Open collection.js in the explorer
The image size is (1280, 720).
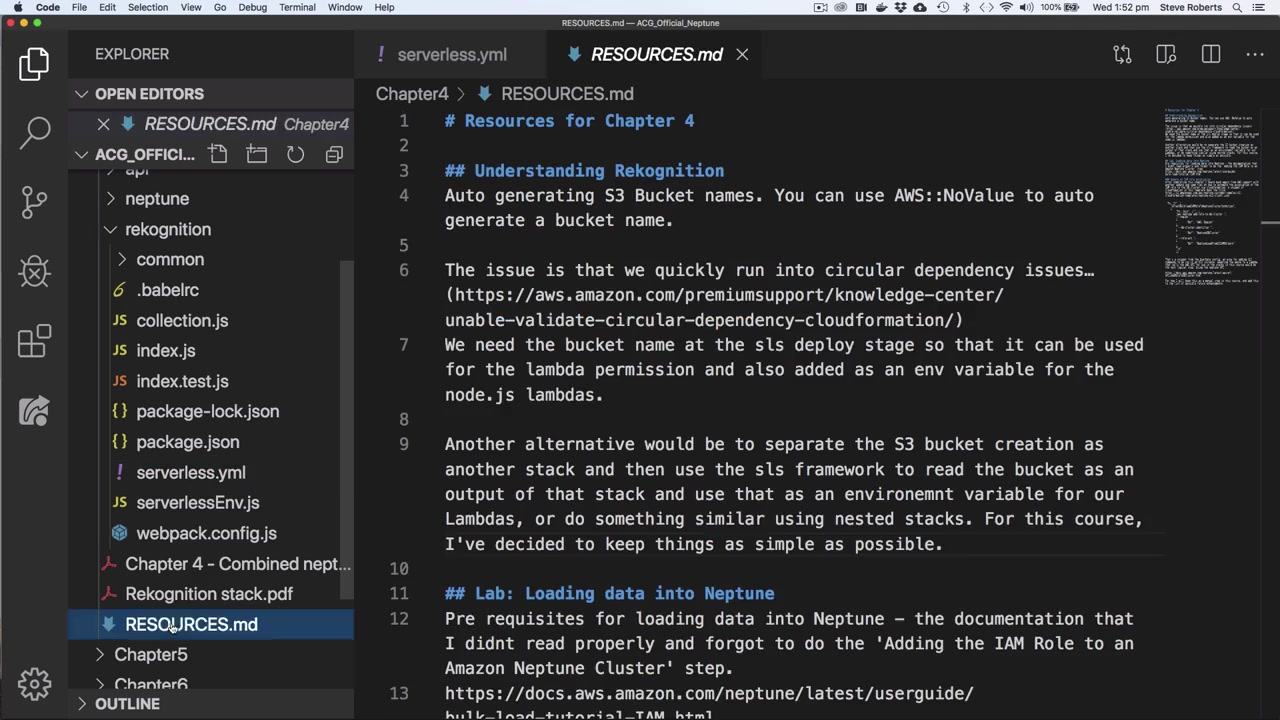pyautogui.click(x=182, y=321)
